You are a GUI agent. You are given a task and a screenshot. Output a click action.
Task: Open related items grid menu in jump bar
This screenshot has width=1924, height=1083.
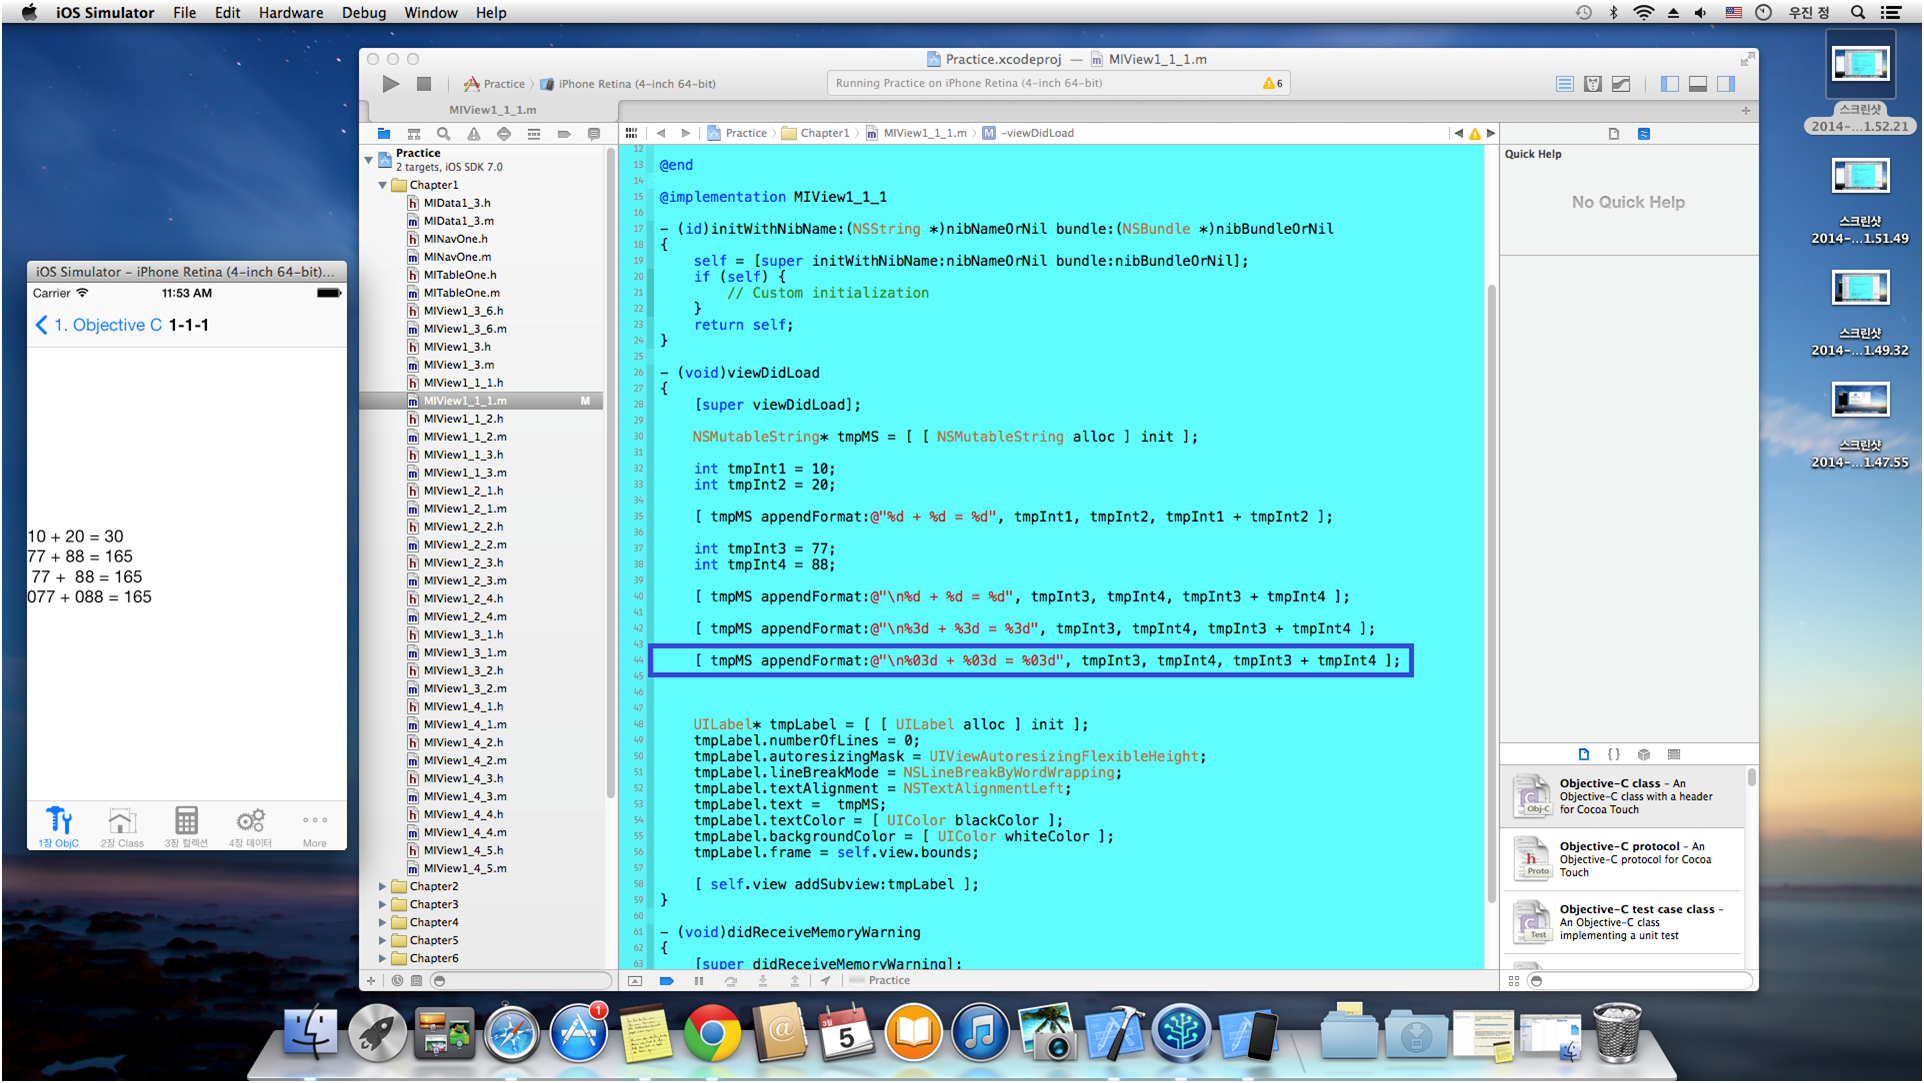631,133
